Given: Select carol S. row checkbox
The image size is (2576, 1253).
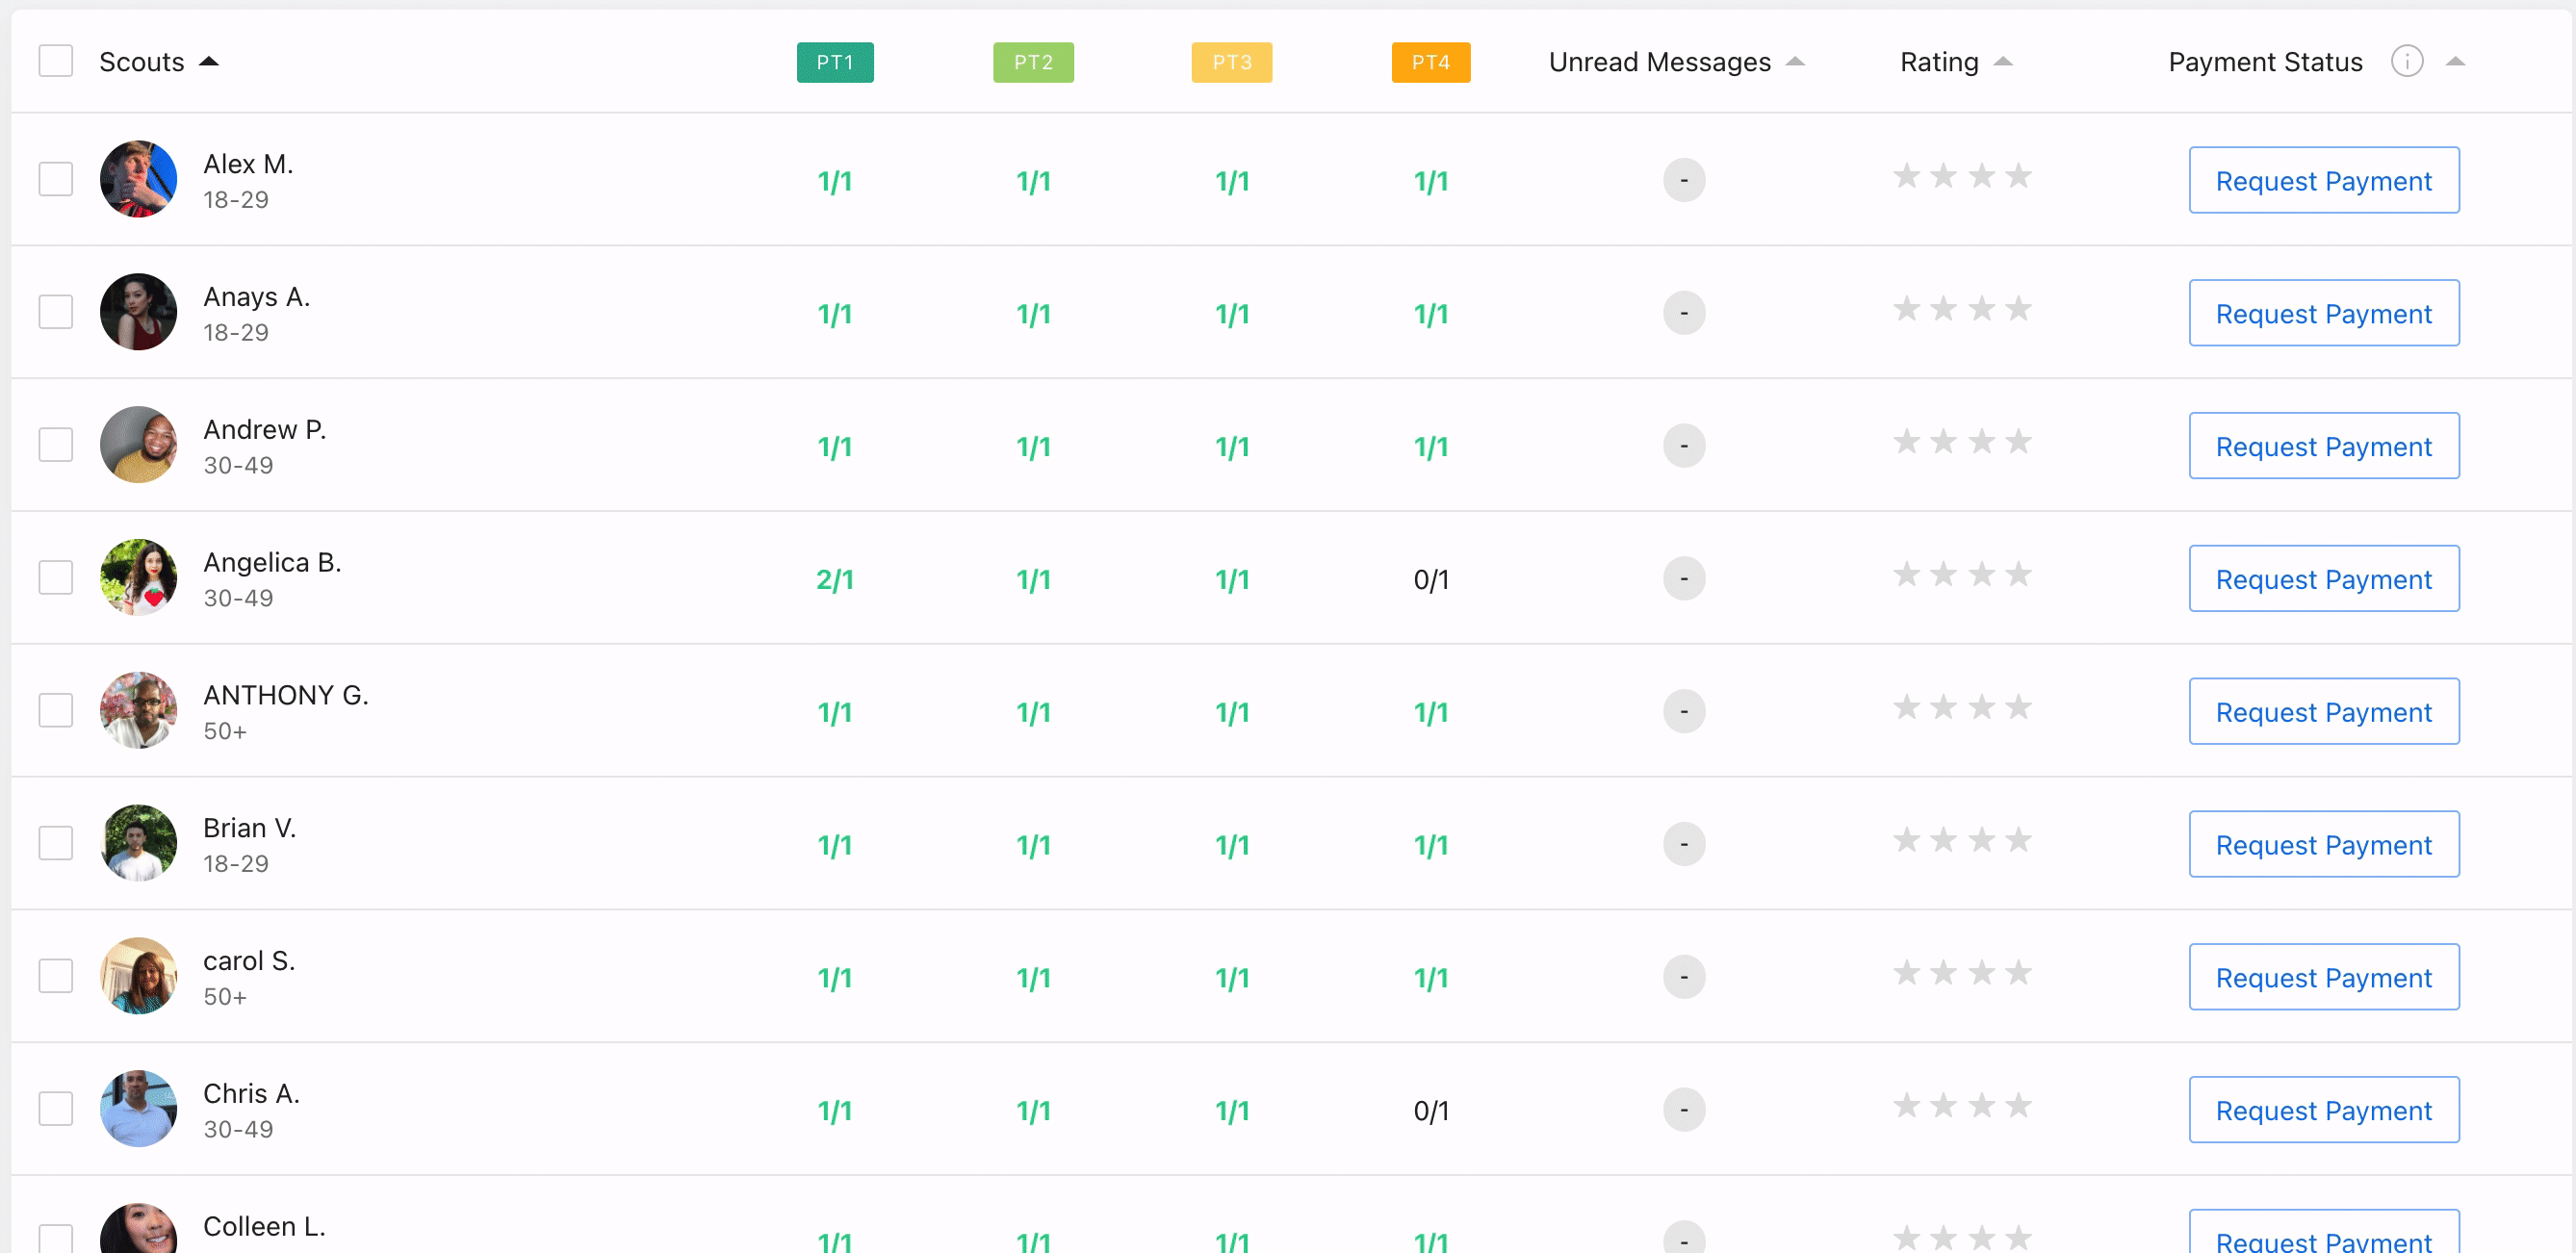Looking at the screenshot, I should pyautogui.click(x=56, y=976).
